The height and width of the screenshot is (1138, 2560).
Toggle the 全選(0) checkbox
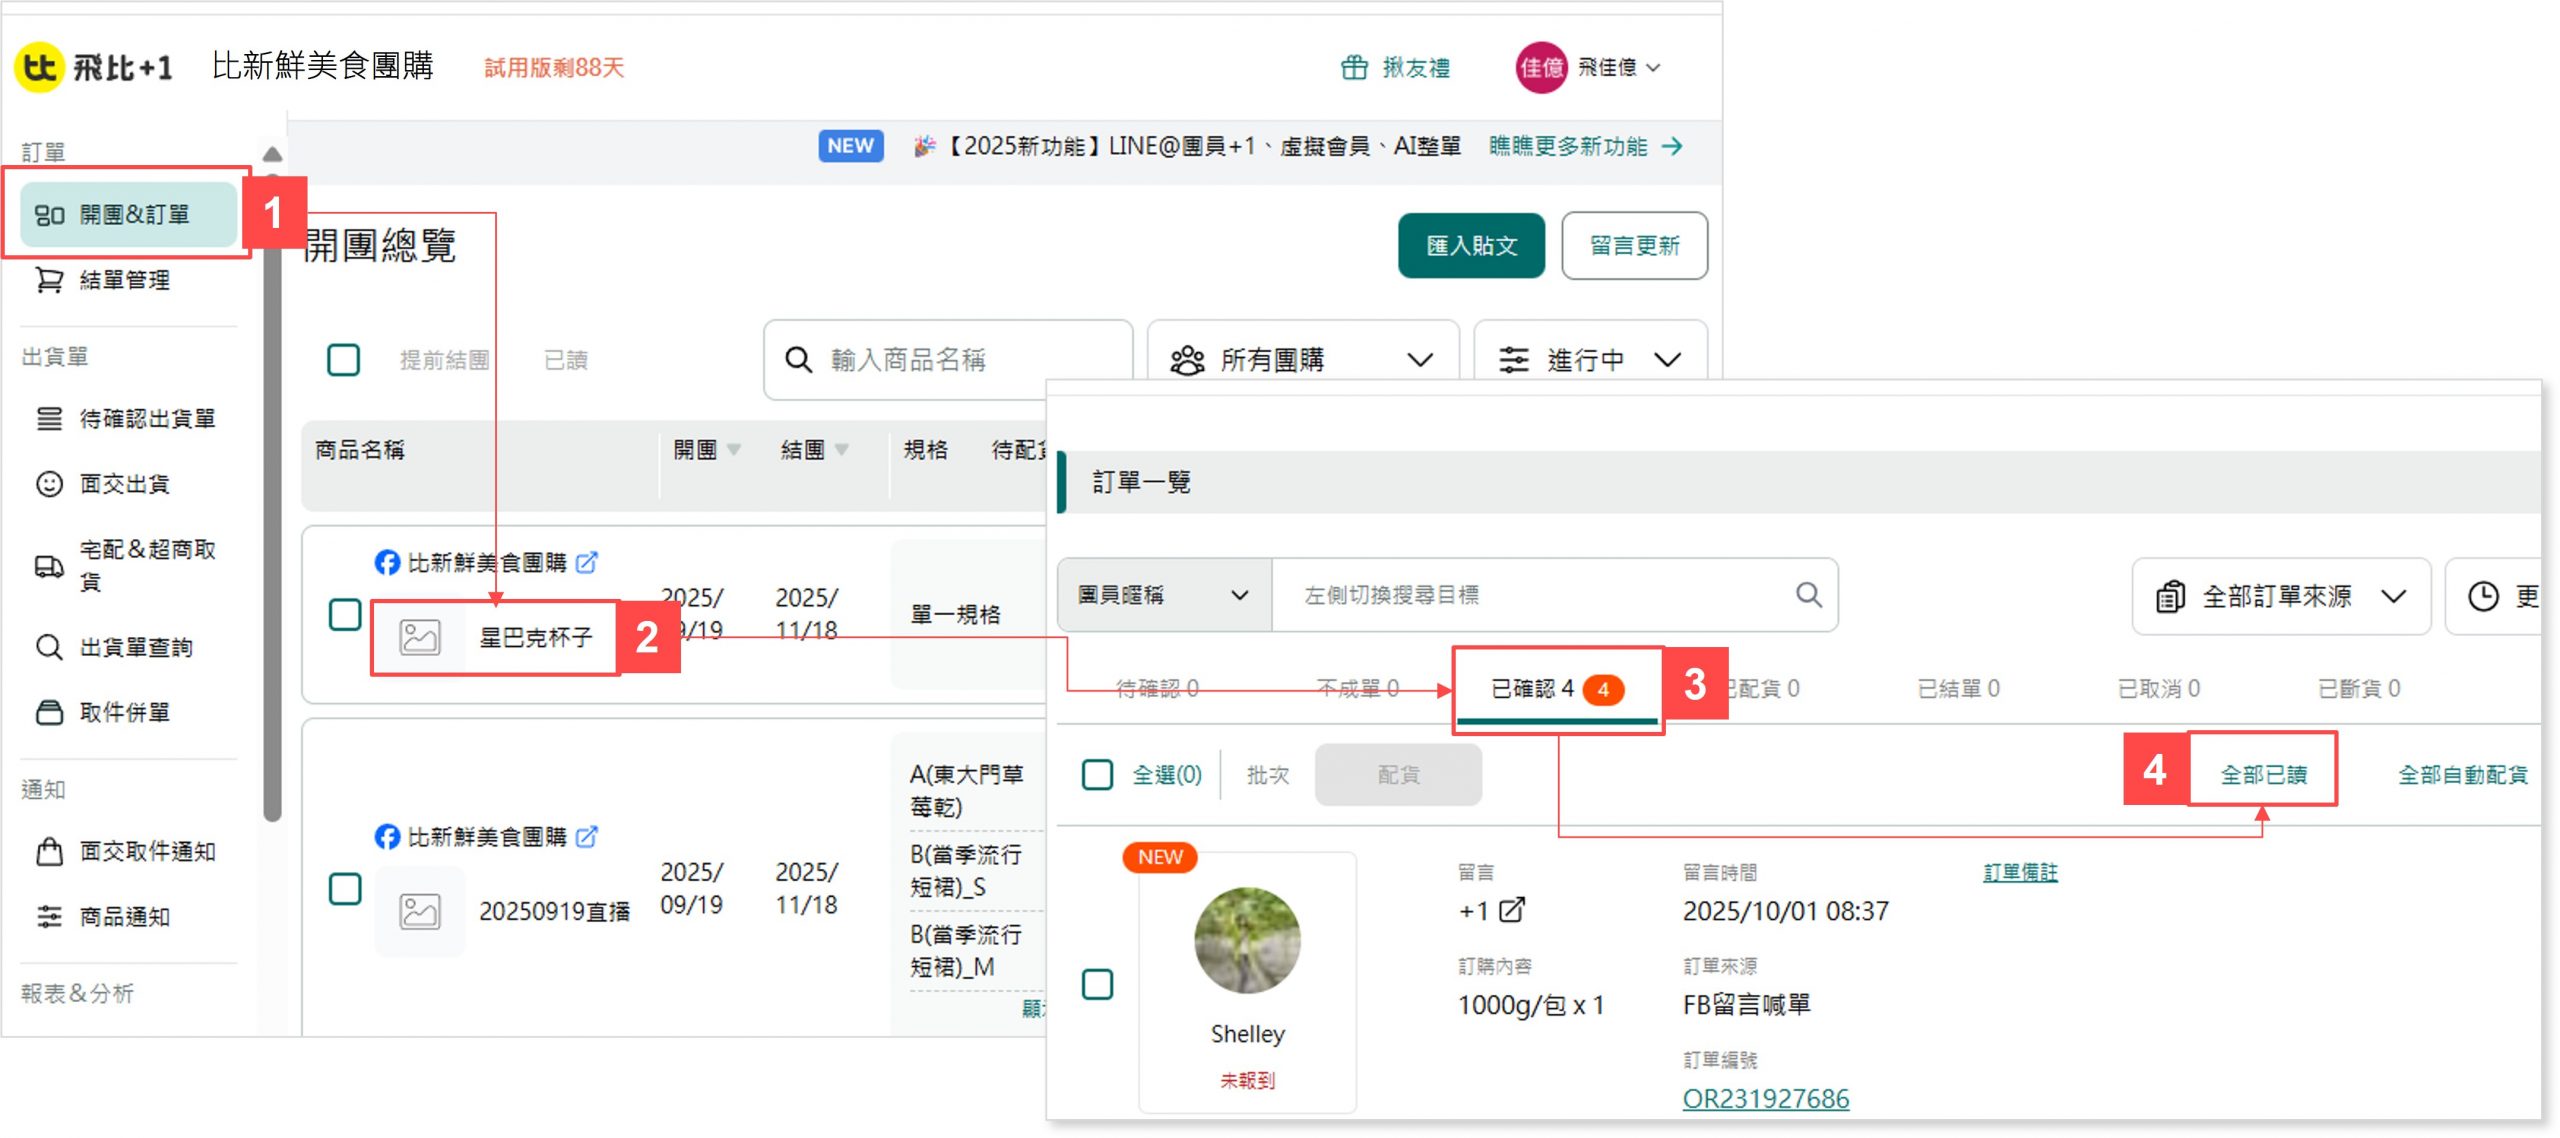(1098, 774)
